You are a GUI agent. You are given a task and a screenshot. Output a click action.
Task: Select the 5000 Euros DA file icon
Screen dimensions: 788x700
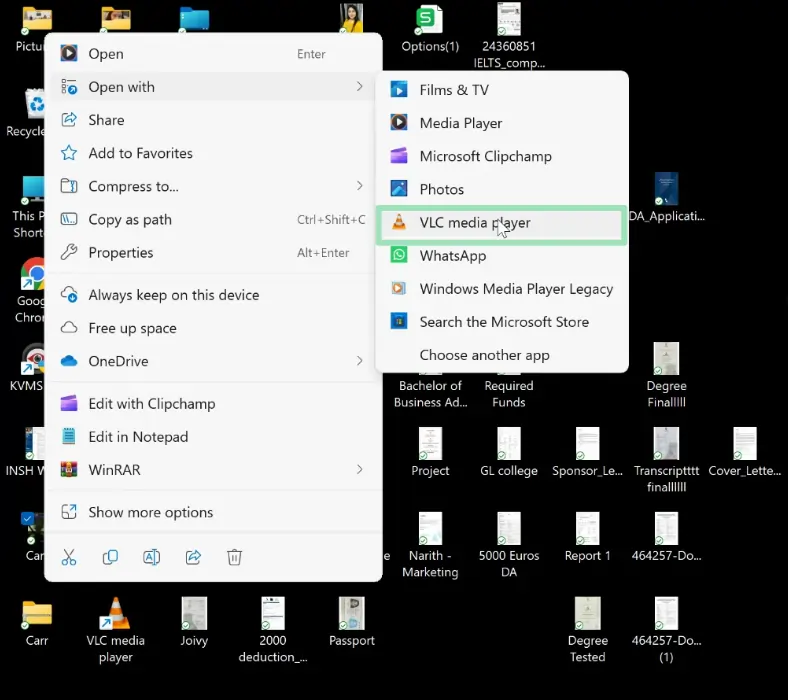tap(509, 529)
